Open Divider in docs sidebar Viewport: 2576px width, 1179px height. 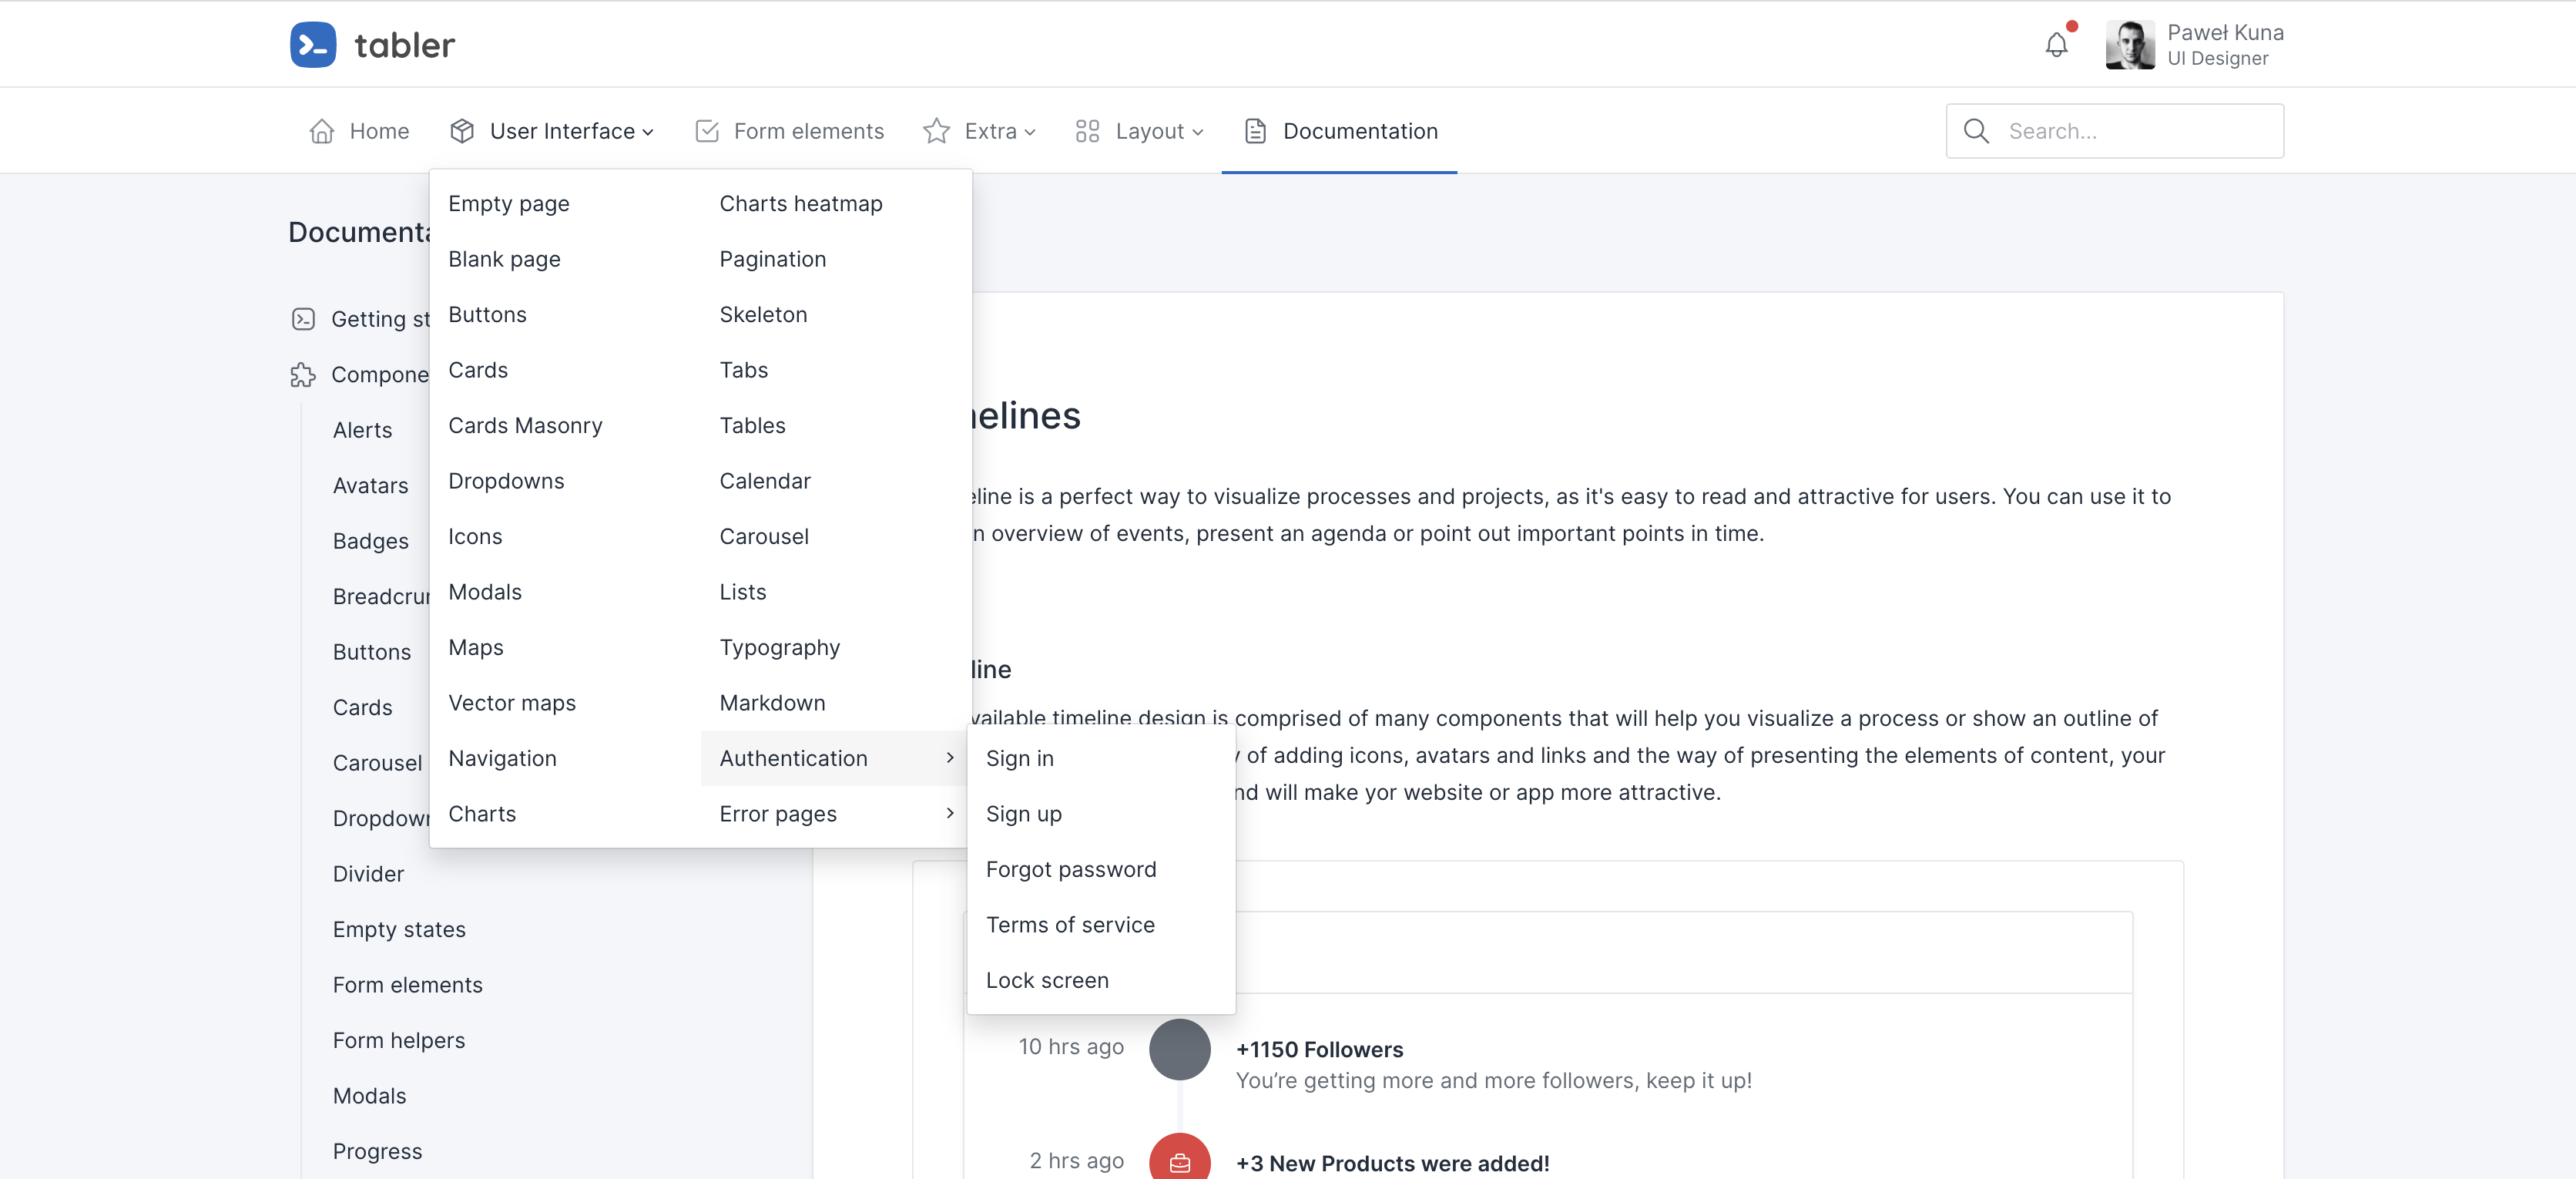coord(368,874)
